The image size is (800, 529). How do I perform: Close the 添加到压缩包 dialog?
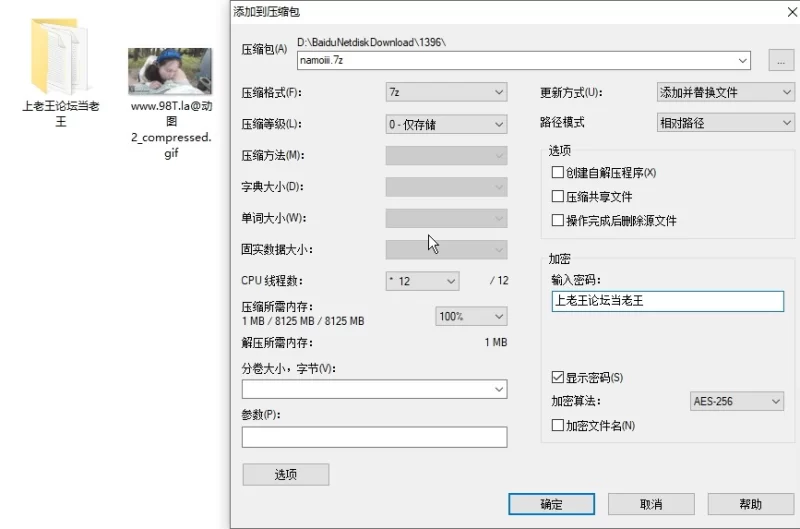click(792, 12)
